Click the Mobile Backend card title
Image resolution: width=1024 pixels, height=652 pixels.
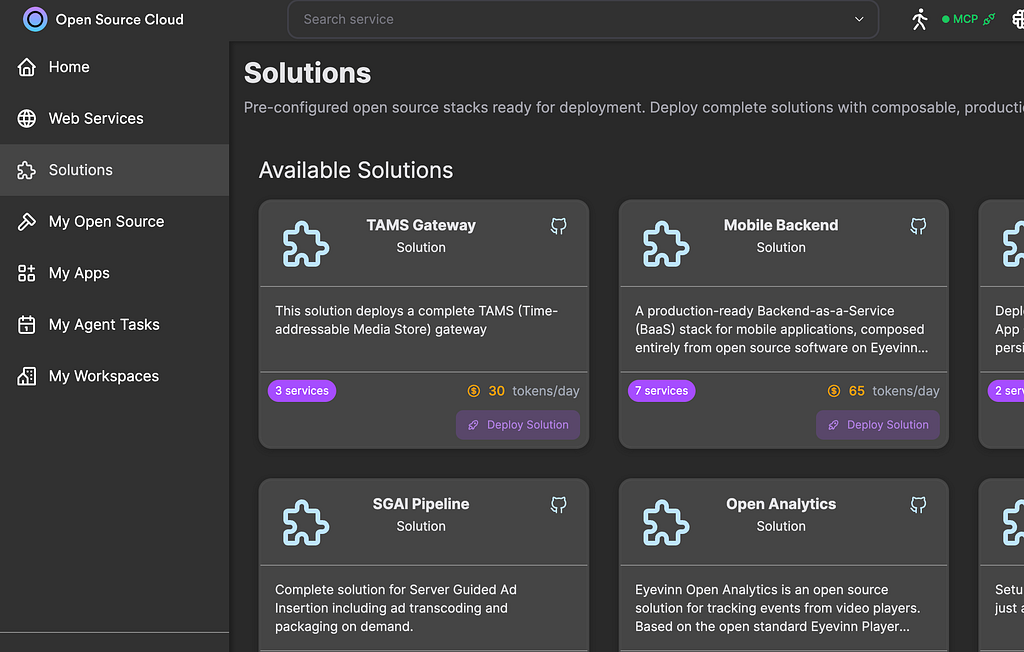pyautogui.click(x=781, y=225)
